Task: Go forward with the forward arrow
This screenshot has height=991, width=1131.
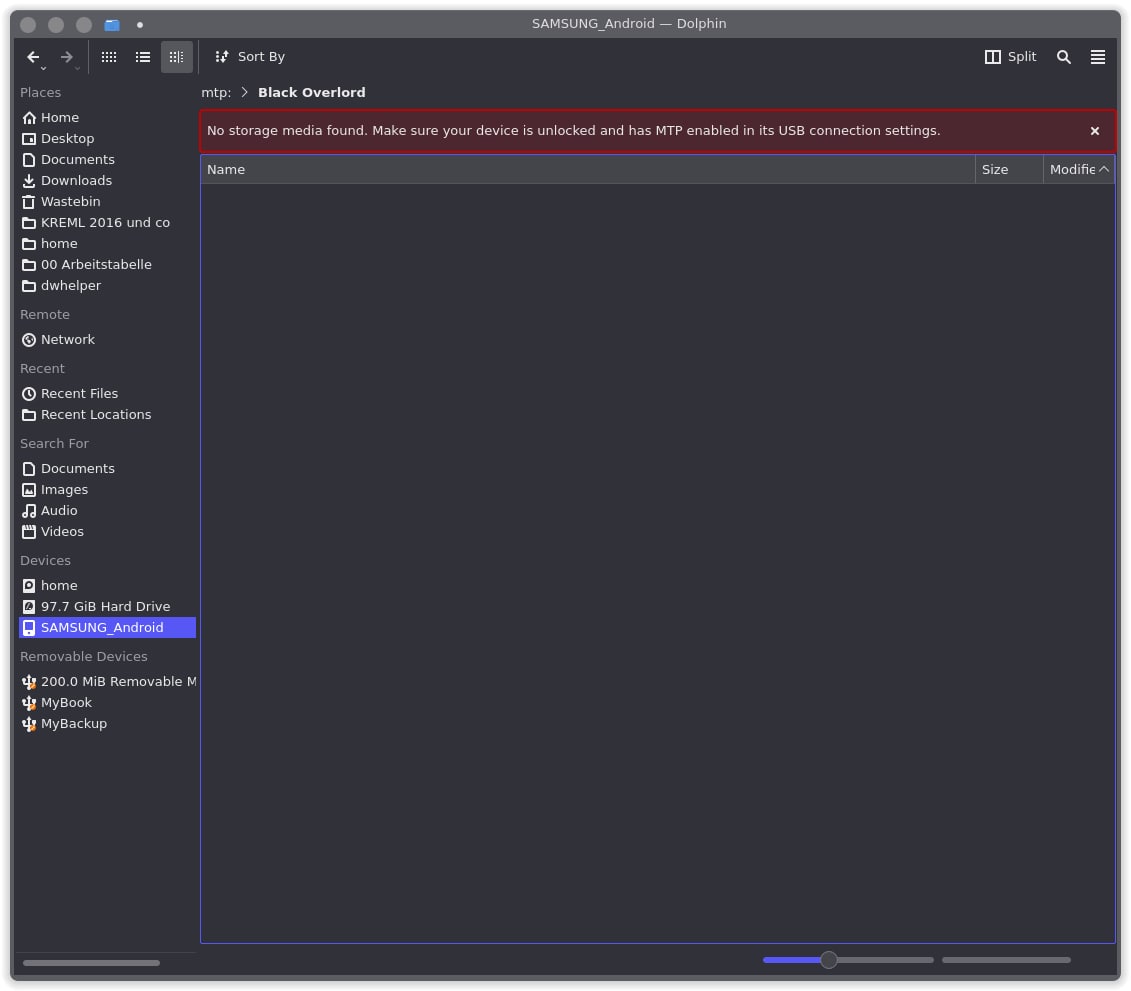Action: (66, 57)
